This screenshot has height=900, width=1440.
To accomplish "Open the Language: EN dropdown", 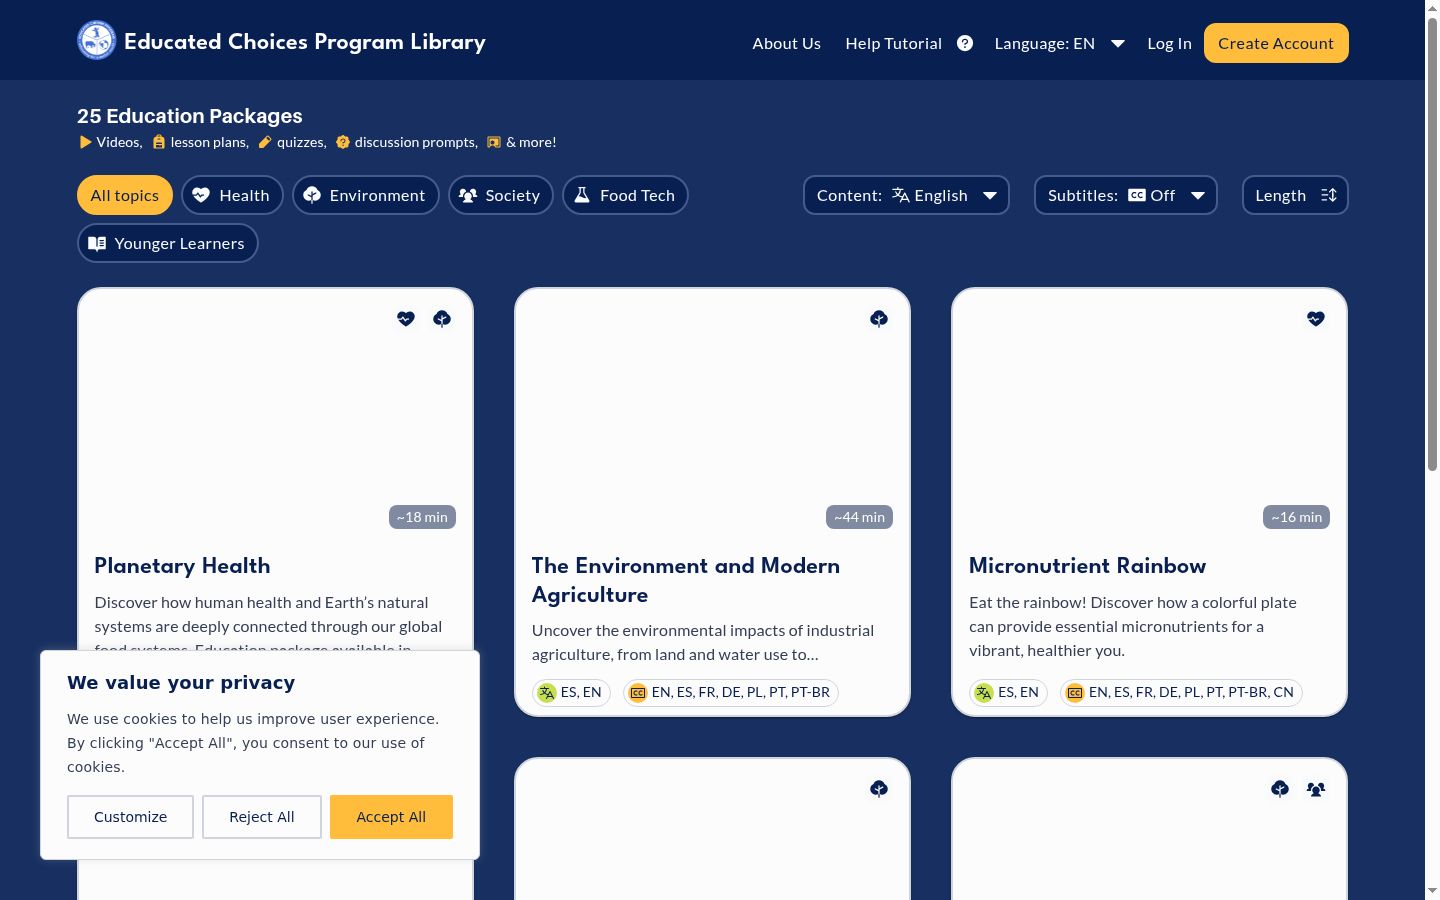I will pos(1060,43).
